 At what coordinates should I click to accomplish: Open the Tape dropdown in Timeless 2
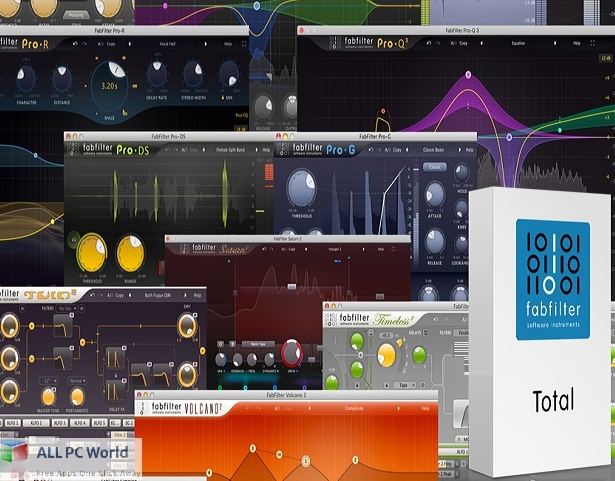(x=405, y=385)
